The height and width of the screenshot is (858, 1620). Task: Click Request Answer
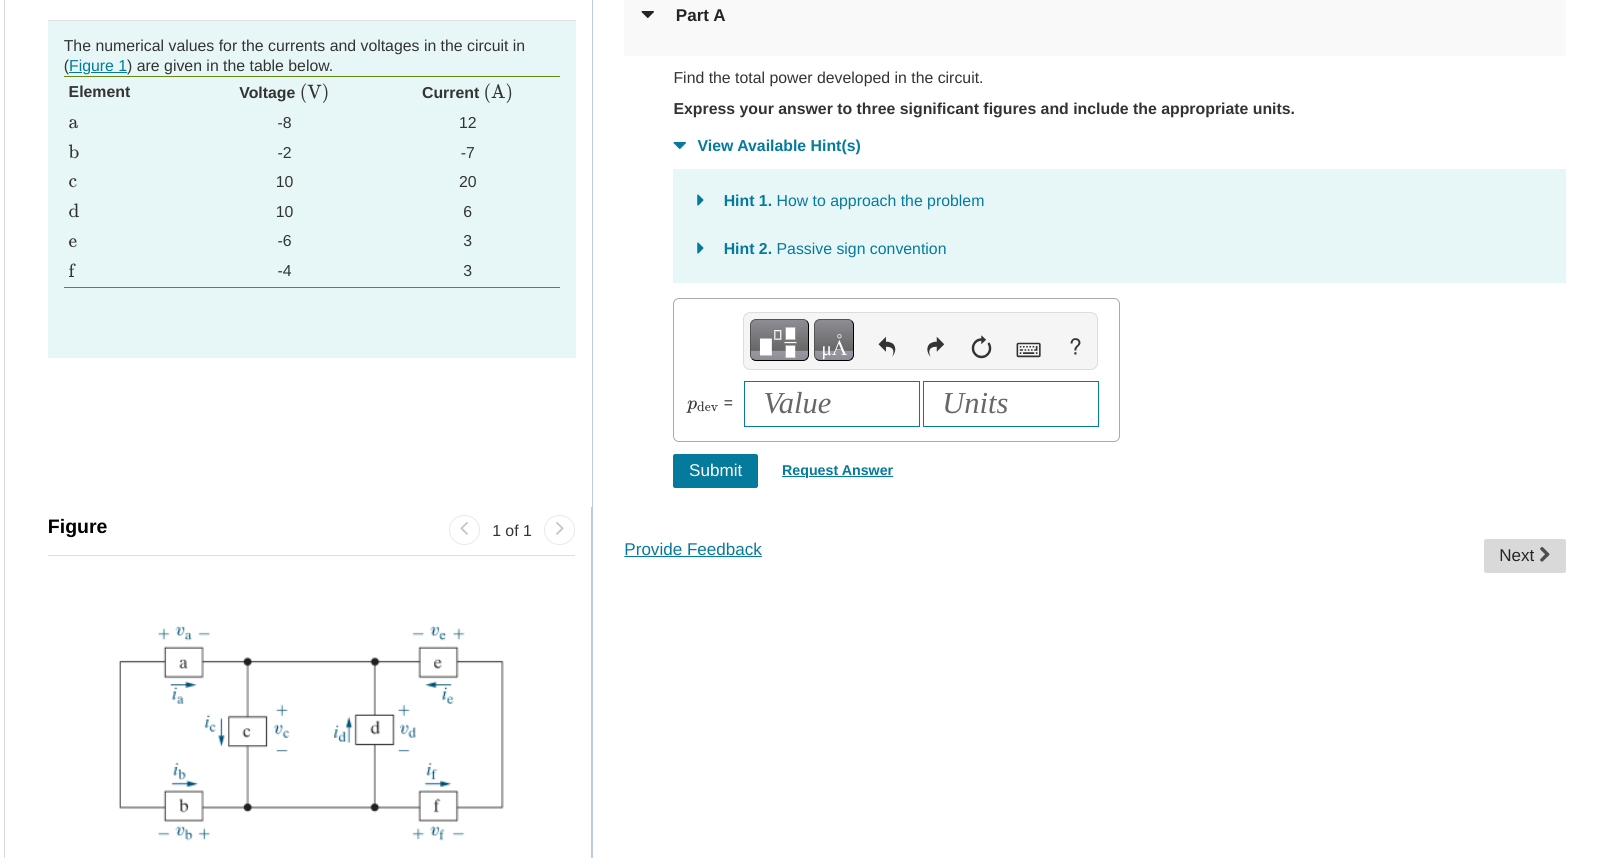[x=837, y=470]
